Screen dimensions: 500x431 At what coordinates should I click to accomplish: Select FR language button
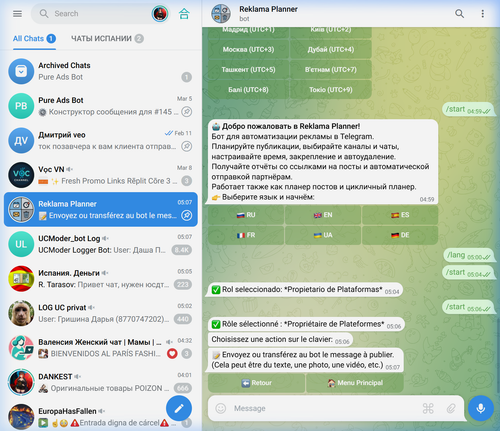246,235
